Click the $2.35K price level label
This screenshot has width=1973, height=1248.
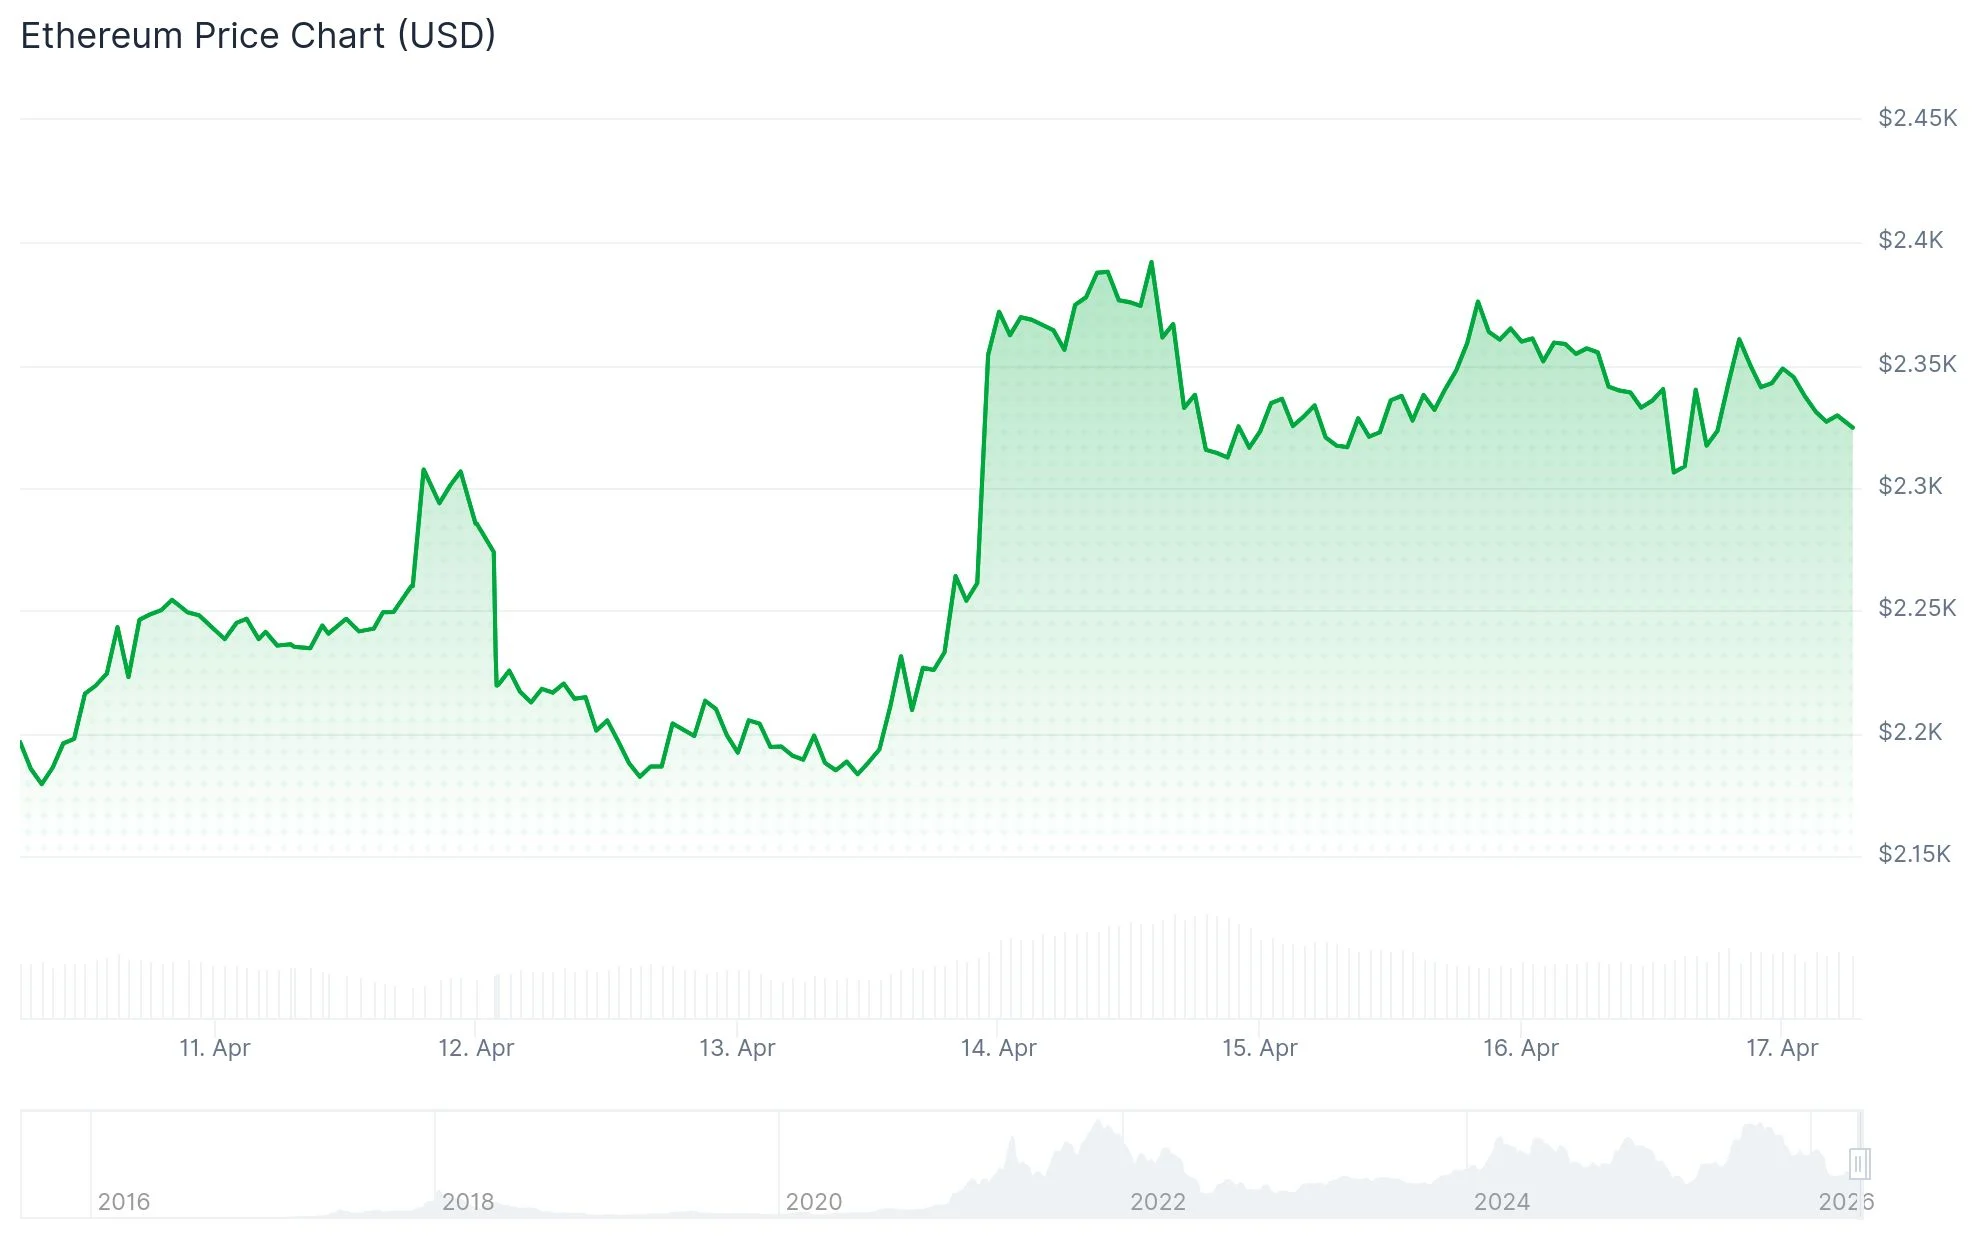[x=1917, y=364]
